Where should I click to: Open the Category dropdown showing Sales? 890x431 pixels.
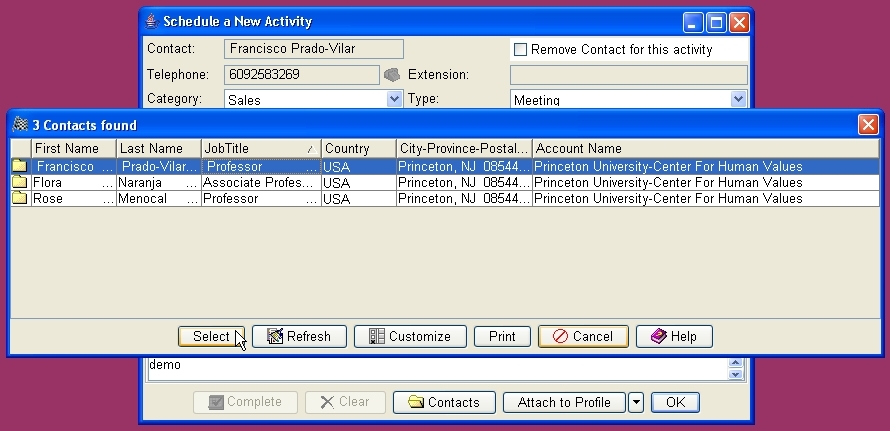[394, 99]
